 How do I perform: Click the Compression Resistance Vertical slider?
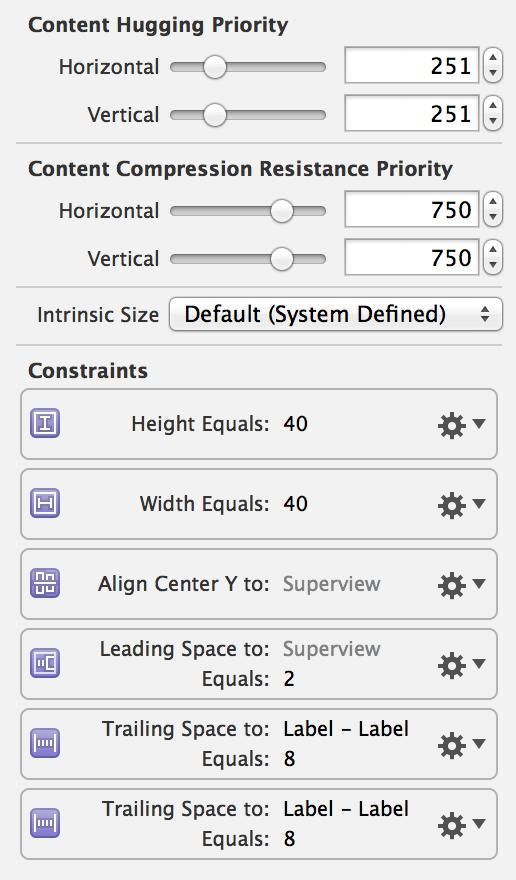point(248,259)
